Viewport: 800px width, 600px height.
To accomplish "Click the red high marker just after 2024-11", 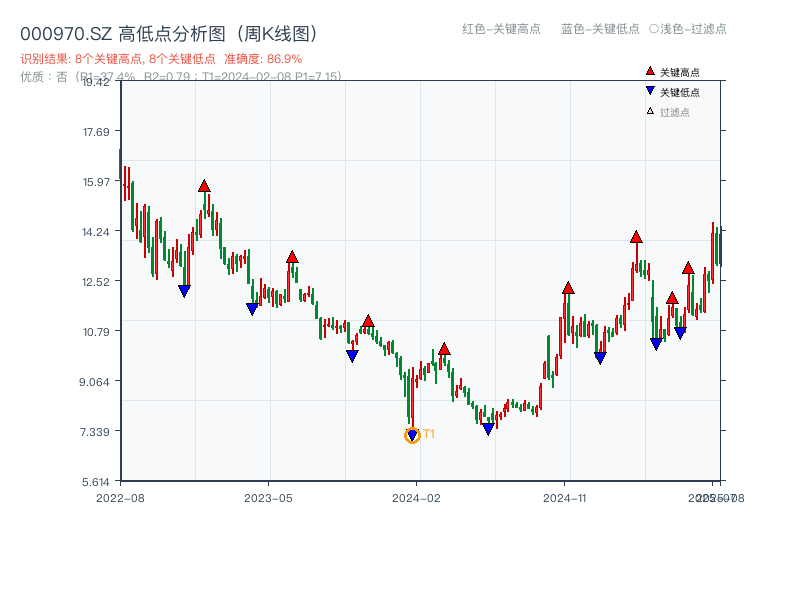I will point(568,288).
